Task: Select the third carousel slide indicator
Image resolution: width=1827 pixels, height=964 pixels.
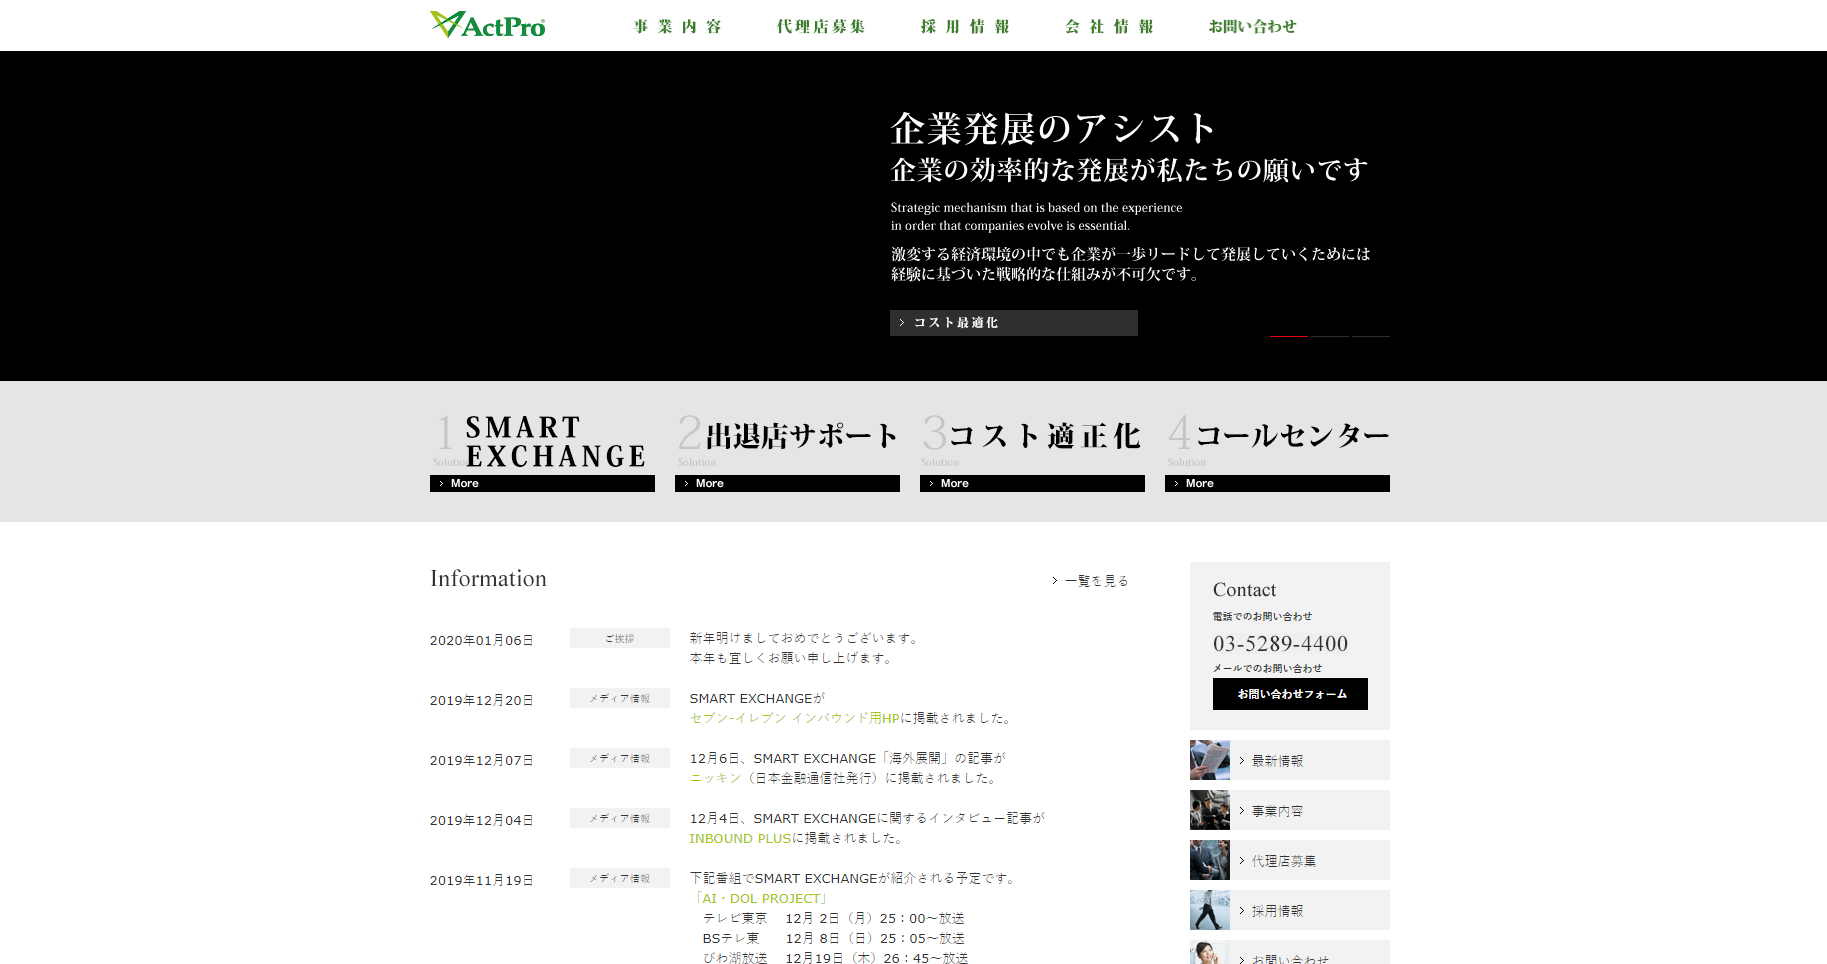Action: (x=1370, y=337)
